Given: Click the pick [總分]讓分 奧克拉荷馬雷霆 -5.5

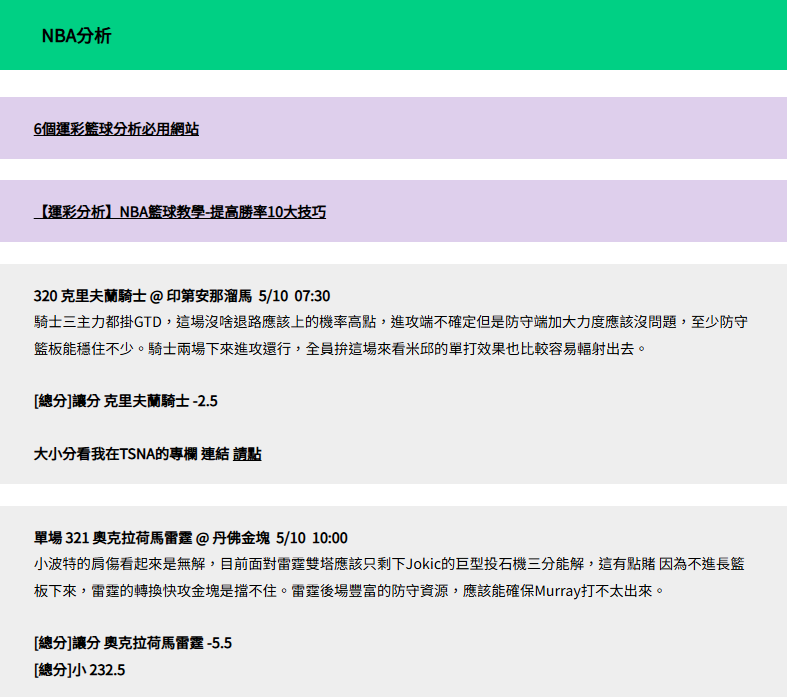Looking at the screenshot, I should pyautogui.click(x=133, y=643).
